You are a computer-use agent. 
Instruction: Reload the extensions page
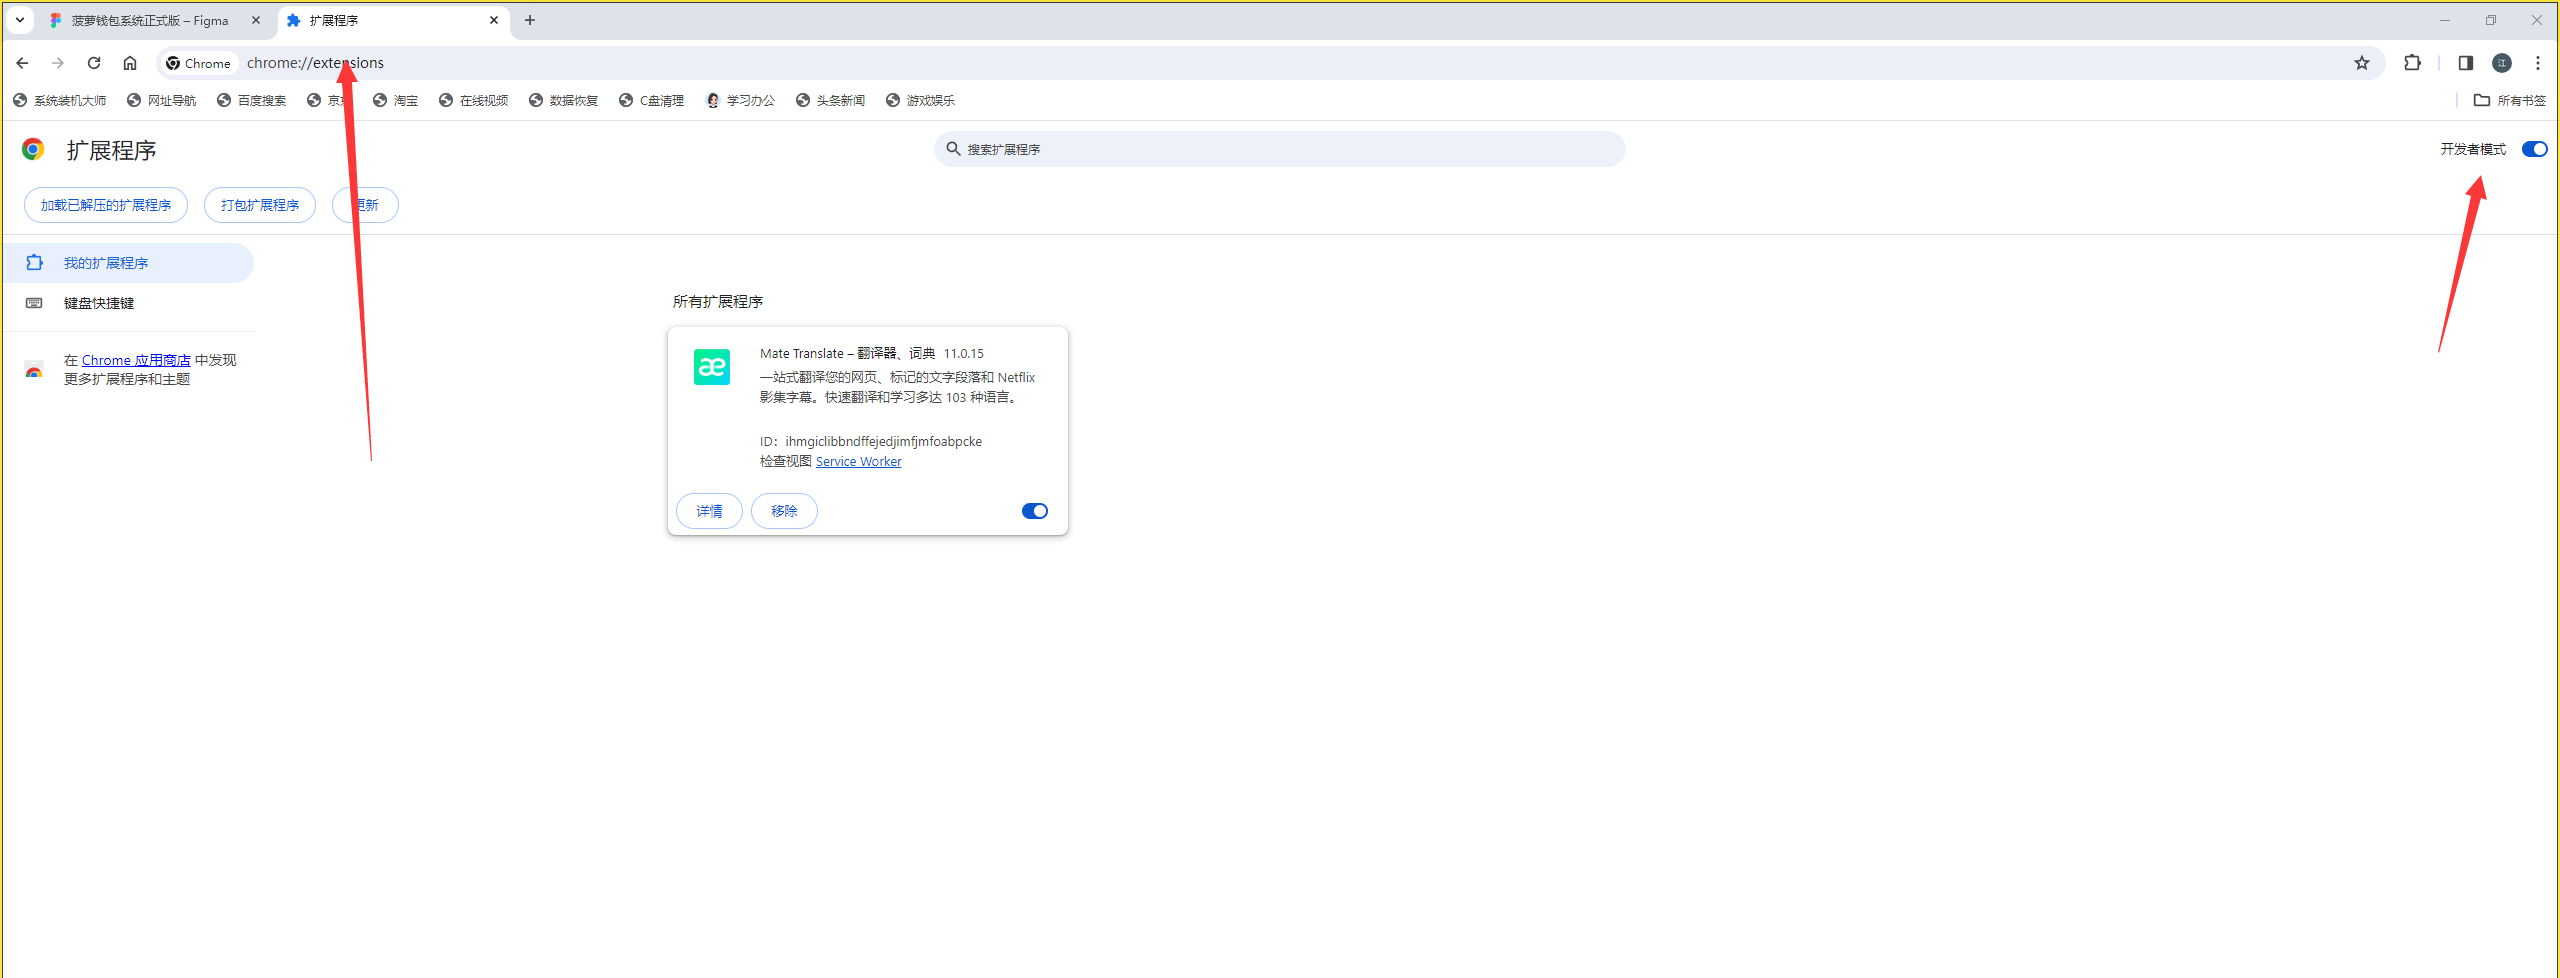[x=94, y=63]
